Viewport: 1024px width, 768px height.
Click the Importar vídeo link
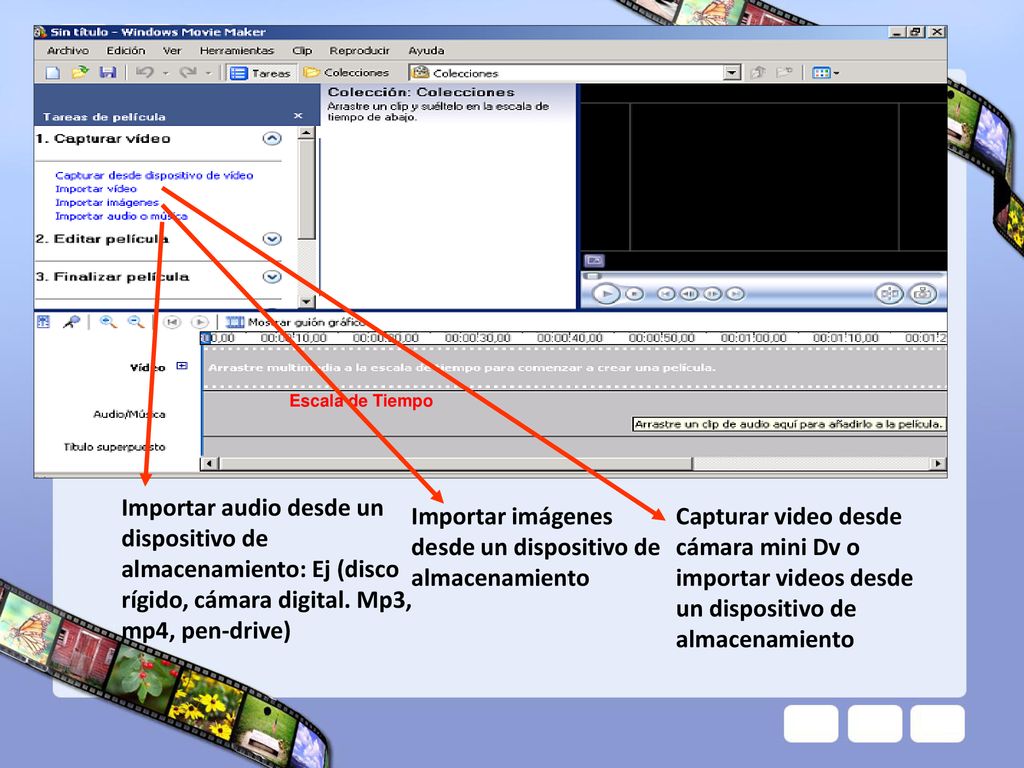(96, 189)
